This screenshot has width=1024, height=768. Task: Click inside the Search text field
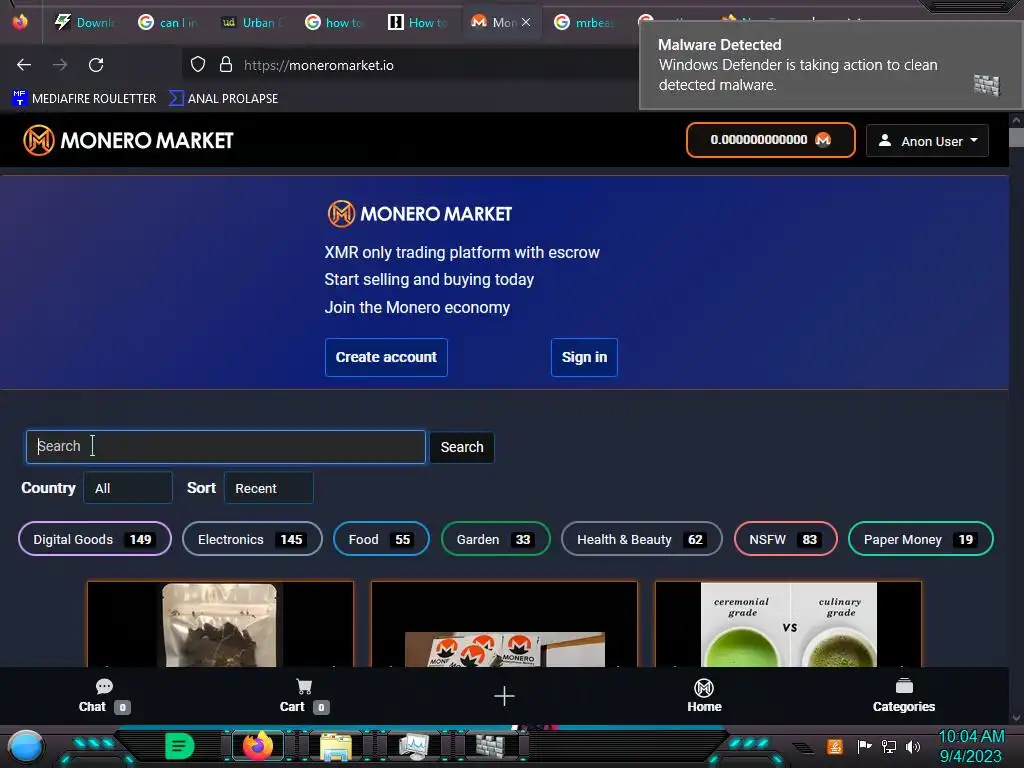pyautogui.click(x=226, y=447)
